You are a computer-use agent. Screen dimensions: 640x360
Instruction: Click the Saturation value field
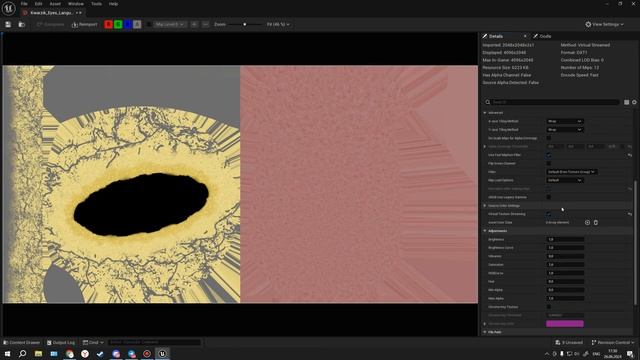[x=565, y=264]
